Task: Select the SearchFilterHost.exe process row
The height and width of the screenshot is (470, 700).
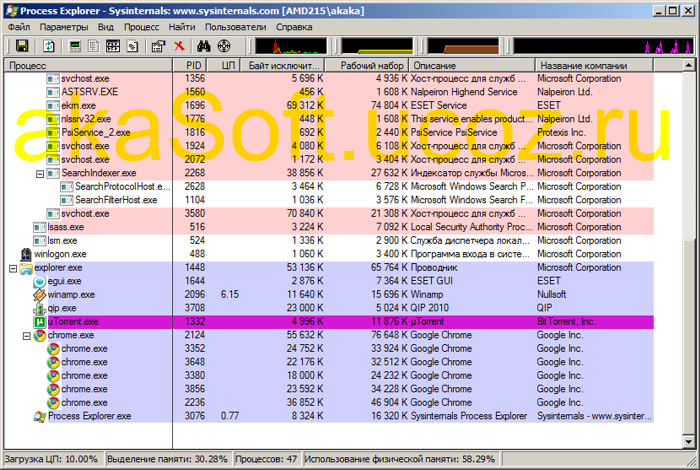Action: 329,200
